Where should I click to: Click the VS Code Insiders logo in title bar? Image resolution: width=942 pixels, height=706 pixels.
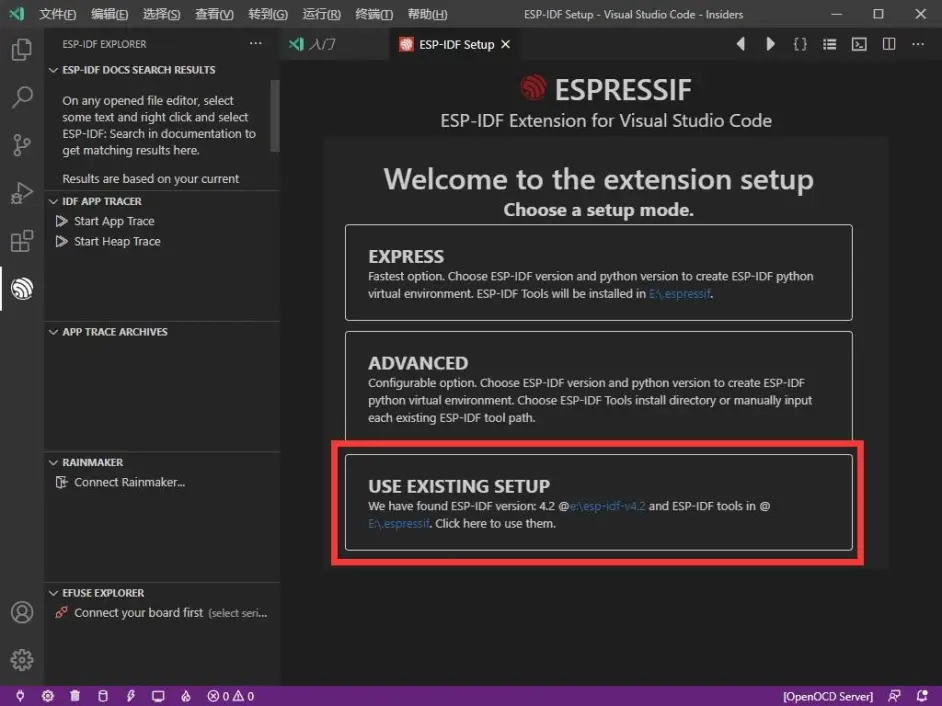[x=16, y=14]
